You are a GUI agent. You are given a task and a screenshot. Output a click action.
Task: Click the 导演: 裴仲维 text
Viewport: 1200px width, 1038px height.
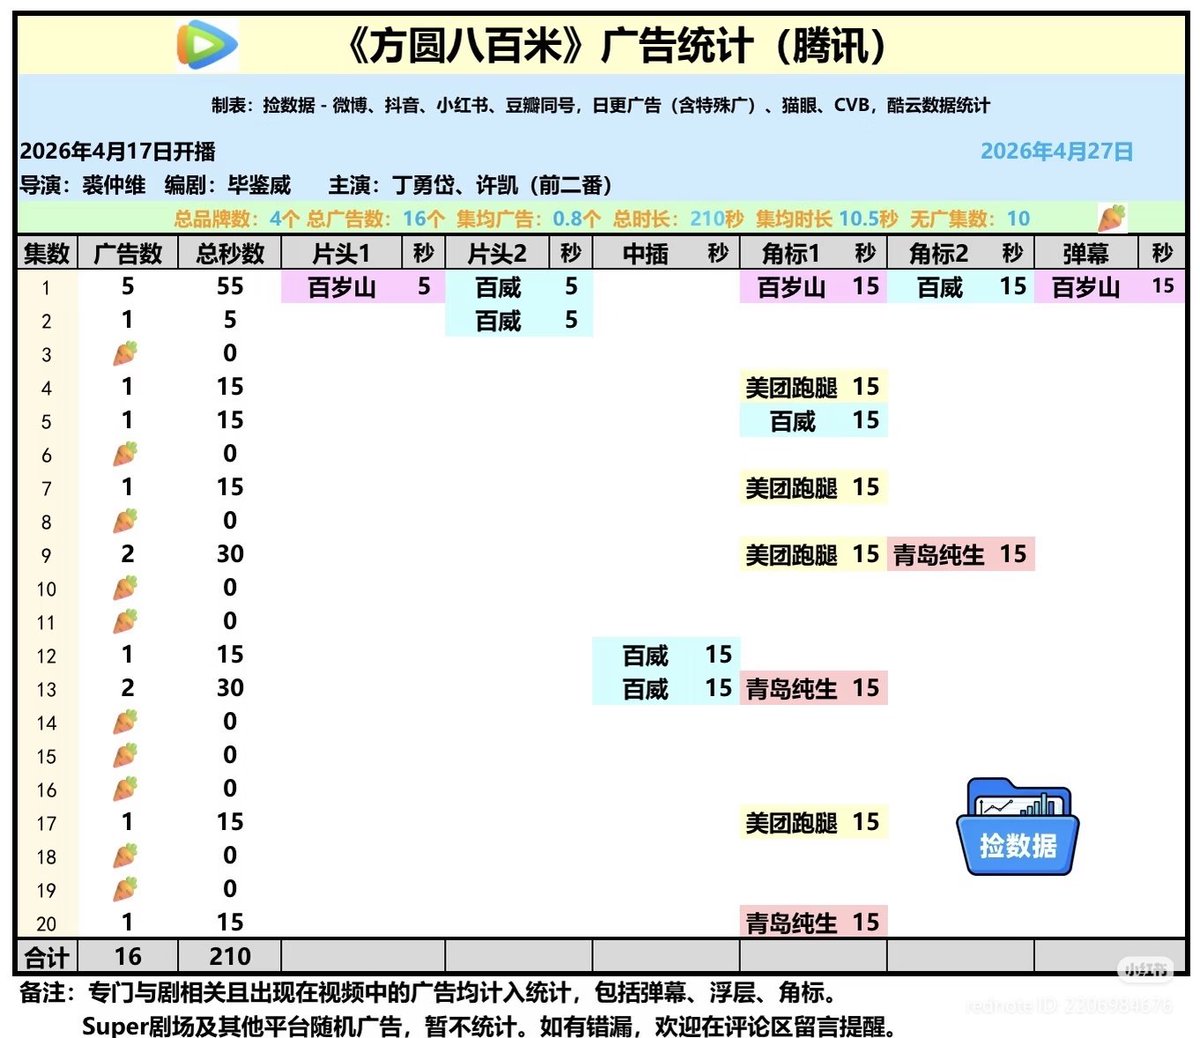(83, 185)
